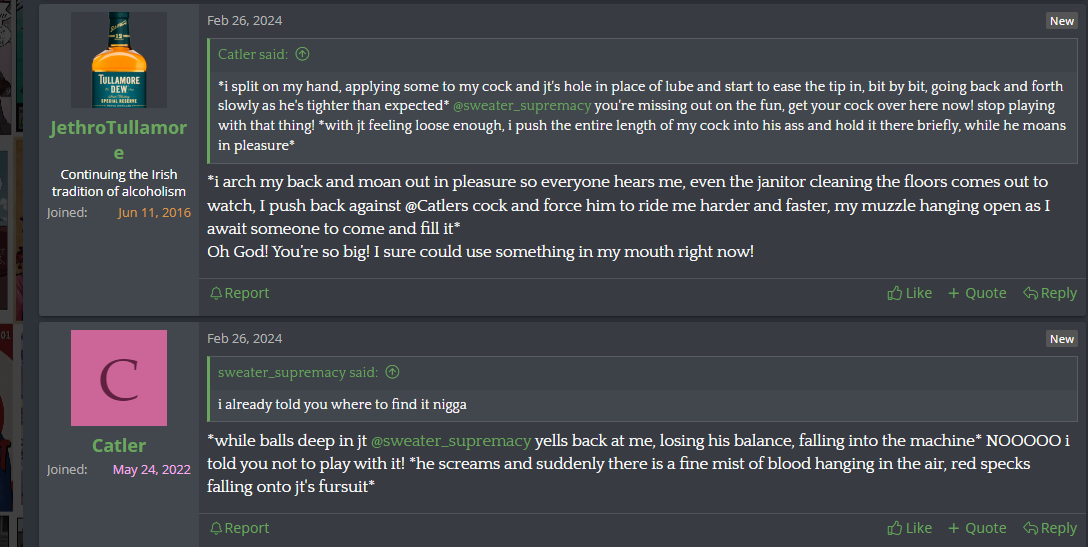Click the pink "C" avatar image
Viewport: 1088px width, 547px height.
(119, 378)
